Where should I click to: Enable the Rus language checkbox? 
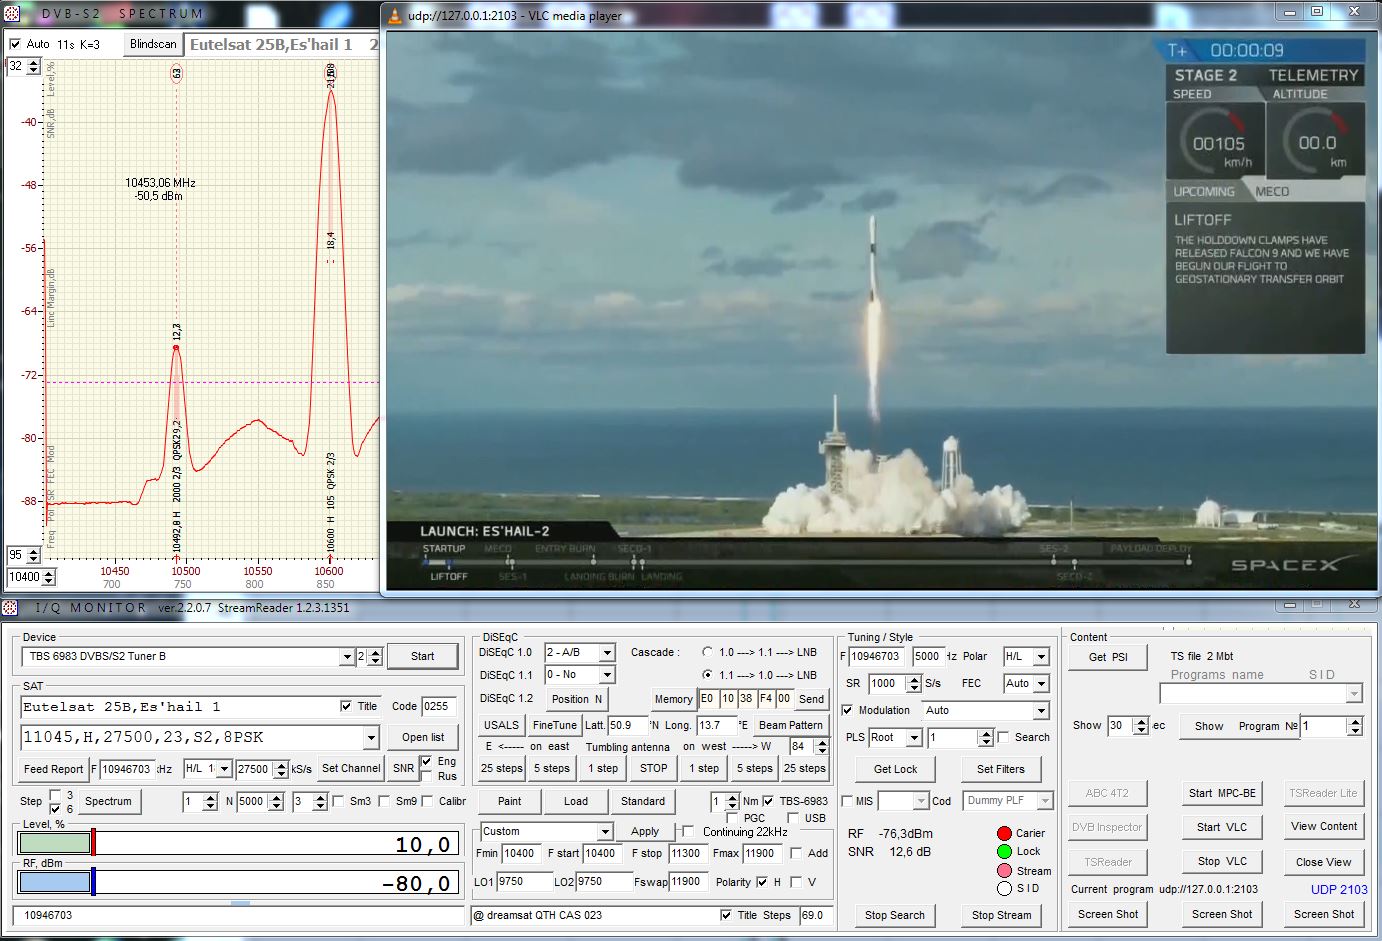427,776
